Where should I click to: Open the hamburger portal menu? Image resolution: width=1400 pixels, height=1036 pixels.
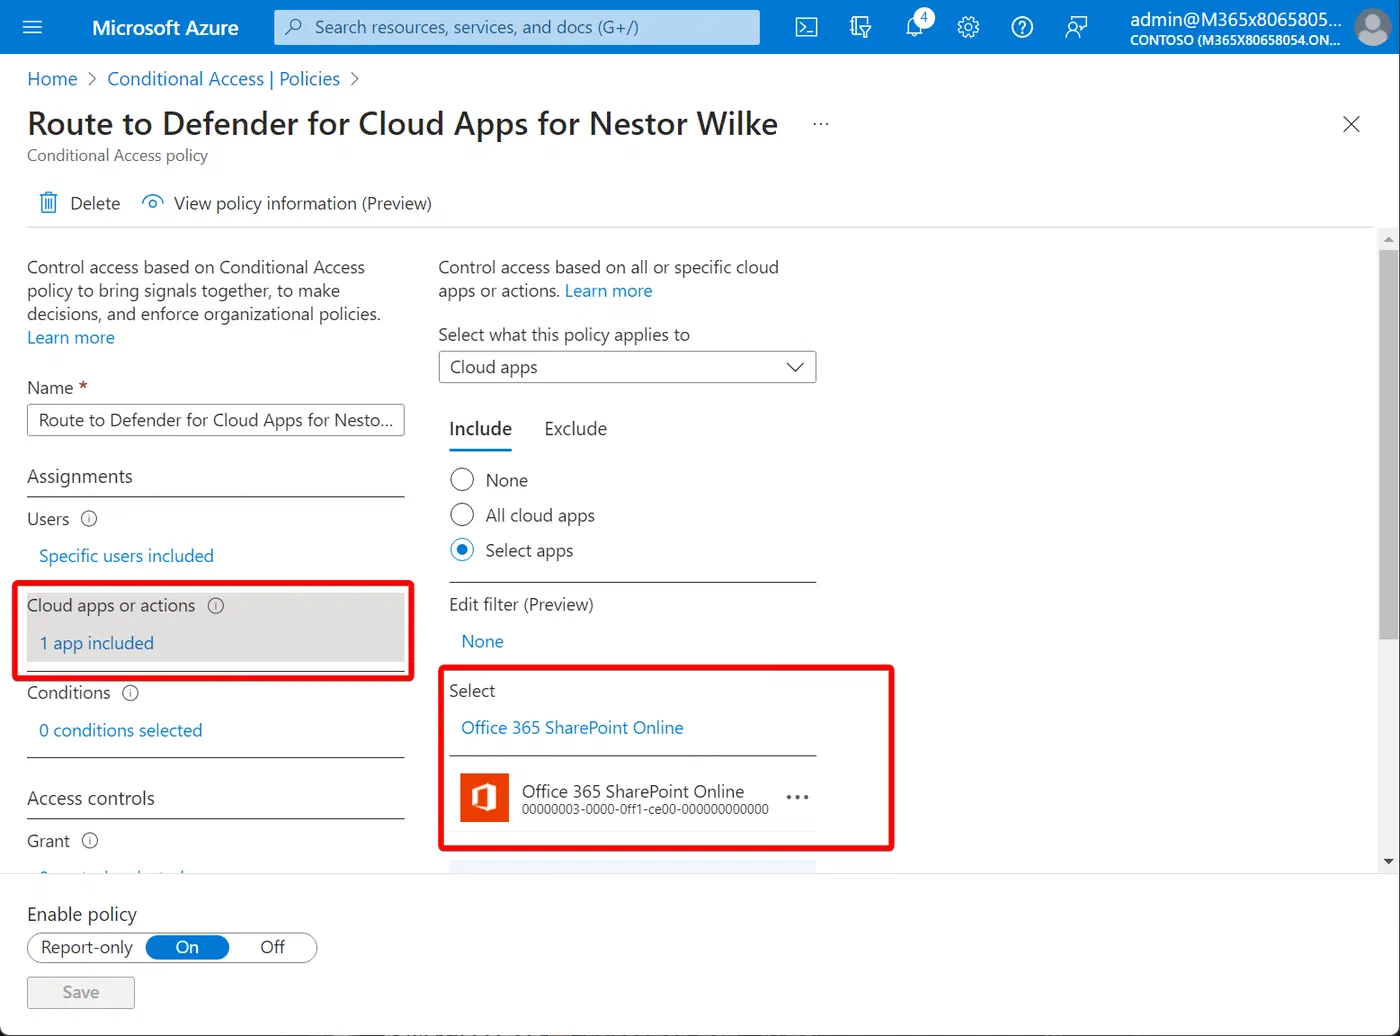tap(32, 27)
